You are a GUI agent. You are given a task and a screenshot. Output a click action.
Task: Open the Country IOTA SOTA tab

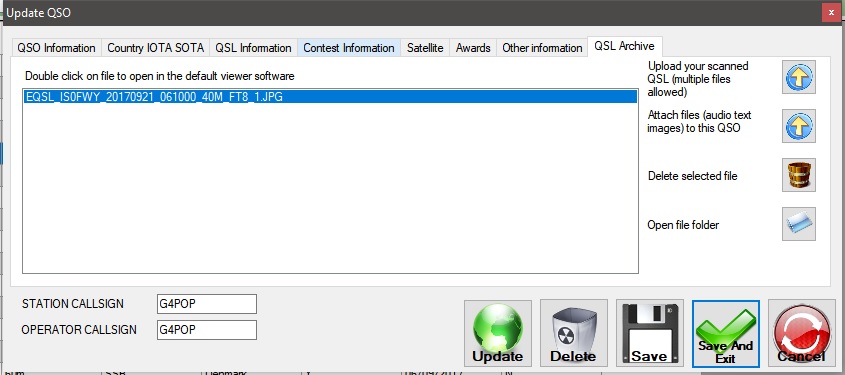pyautogui.click(x=156, y=48)
